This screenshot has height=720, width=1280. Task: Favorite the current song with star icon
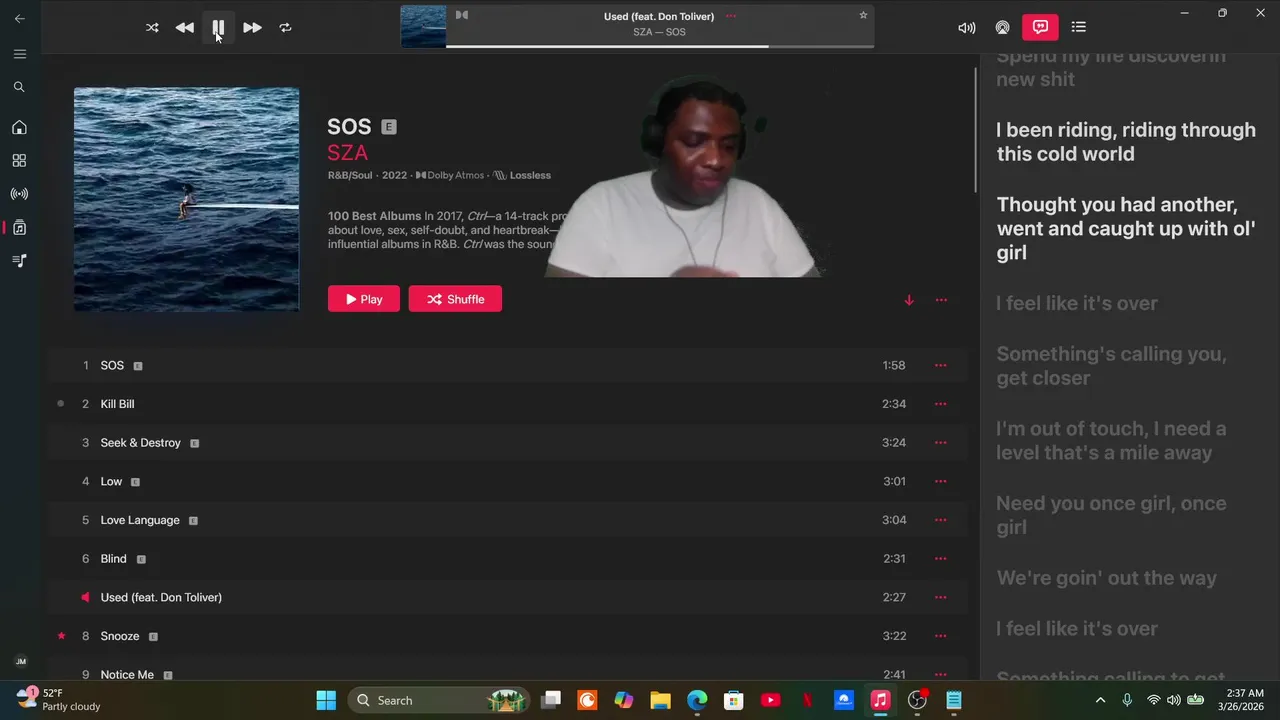click(x=863, y=15)
